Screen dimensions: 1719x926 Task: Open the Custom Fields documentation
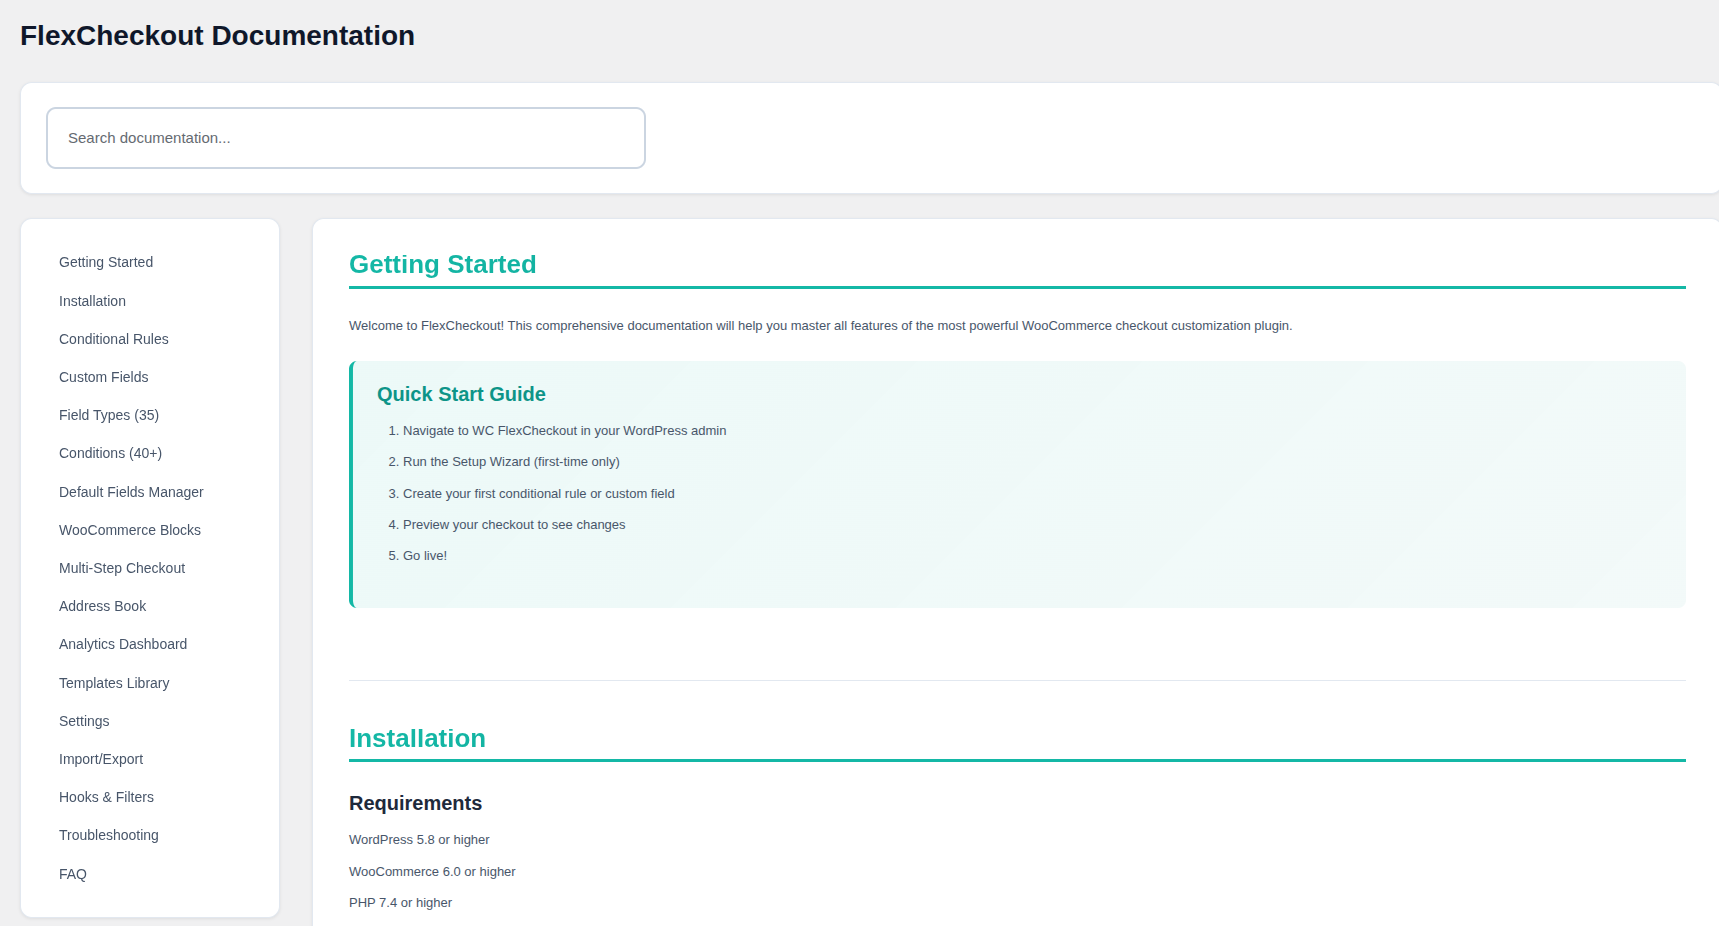coord(103,377)
